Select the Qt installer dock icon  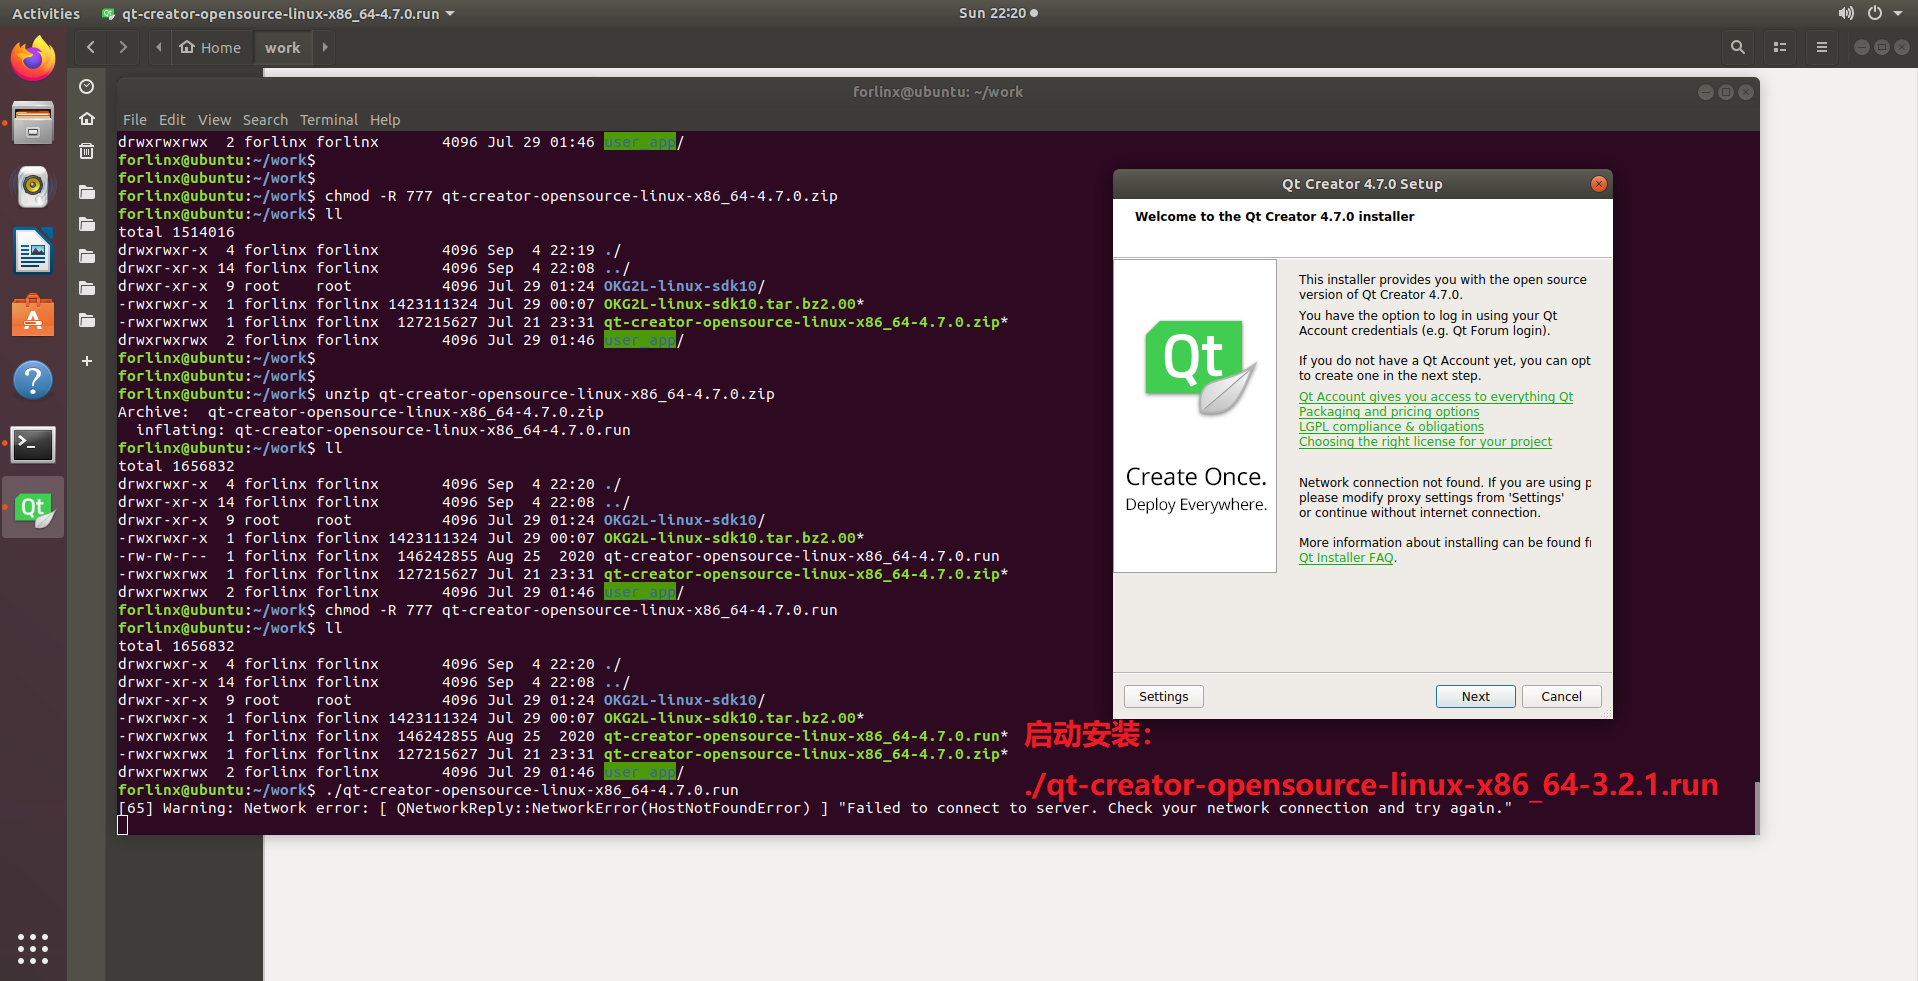[33, 508]
